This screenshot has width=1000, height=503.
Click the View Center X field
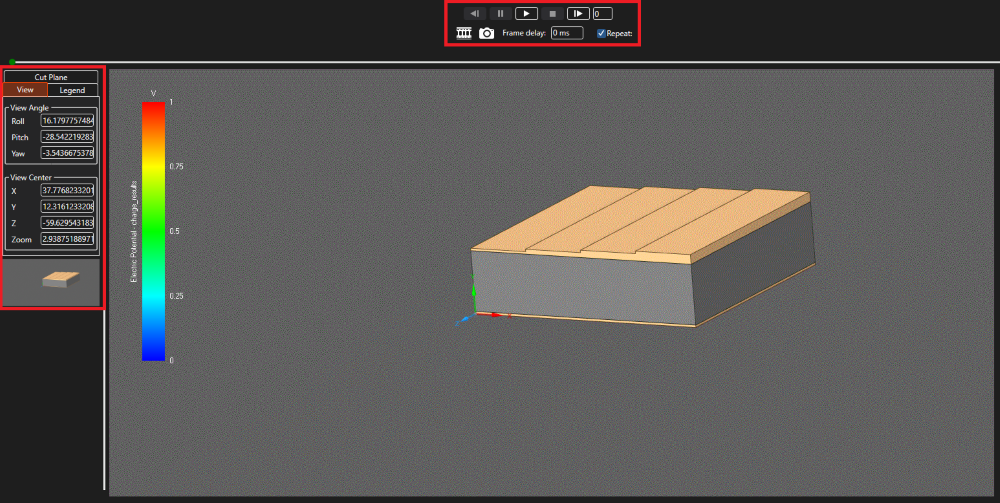coord(68,191)
